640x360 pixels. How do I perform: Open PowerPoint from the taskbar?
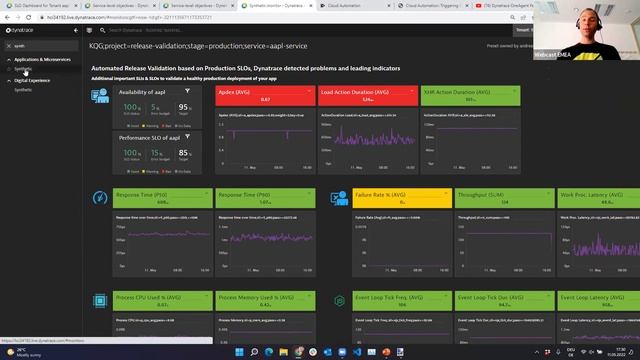pos(386,352)
